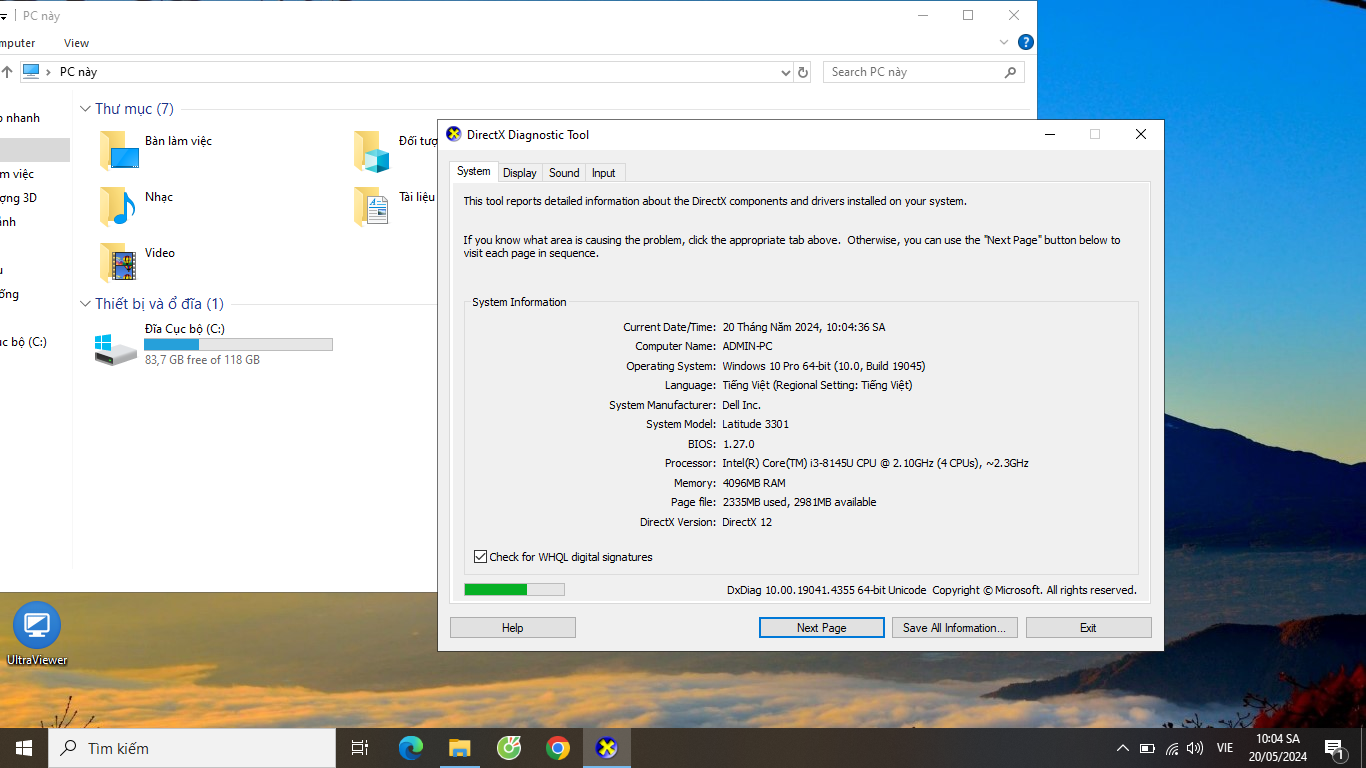The width and height of the screenshot is (1366, 768).
Task: Go up one level in Explorer
Action: 6,72
